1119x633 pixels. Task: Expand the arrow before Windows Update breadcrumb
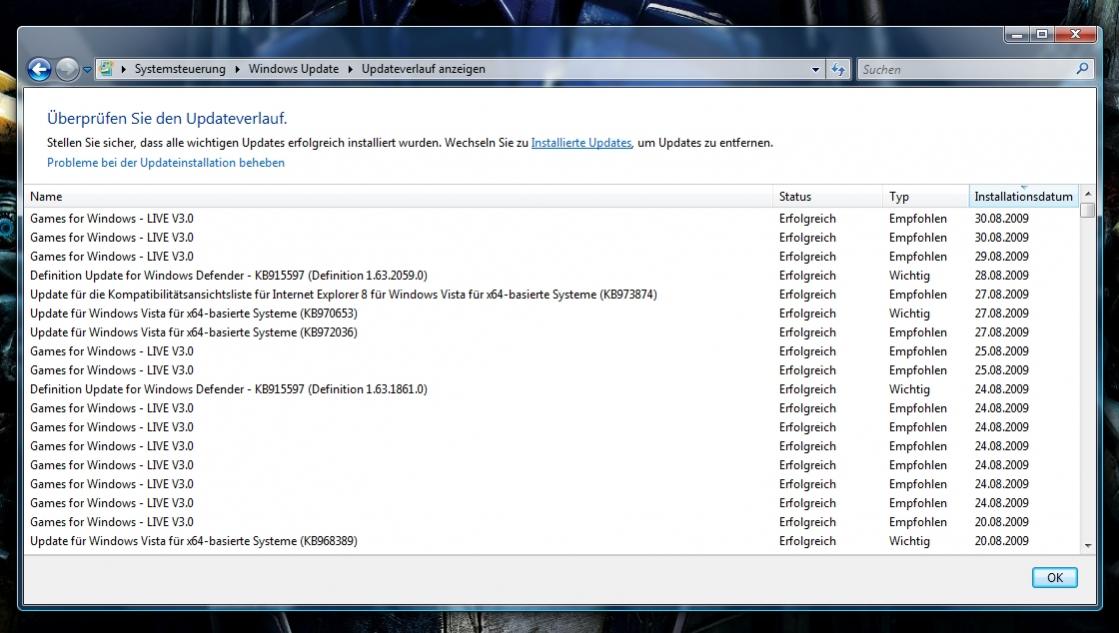237,69
